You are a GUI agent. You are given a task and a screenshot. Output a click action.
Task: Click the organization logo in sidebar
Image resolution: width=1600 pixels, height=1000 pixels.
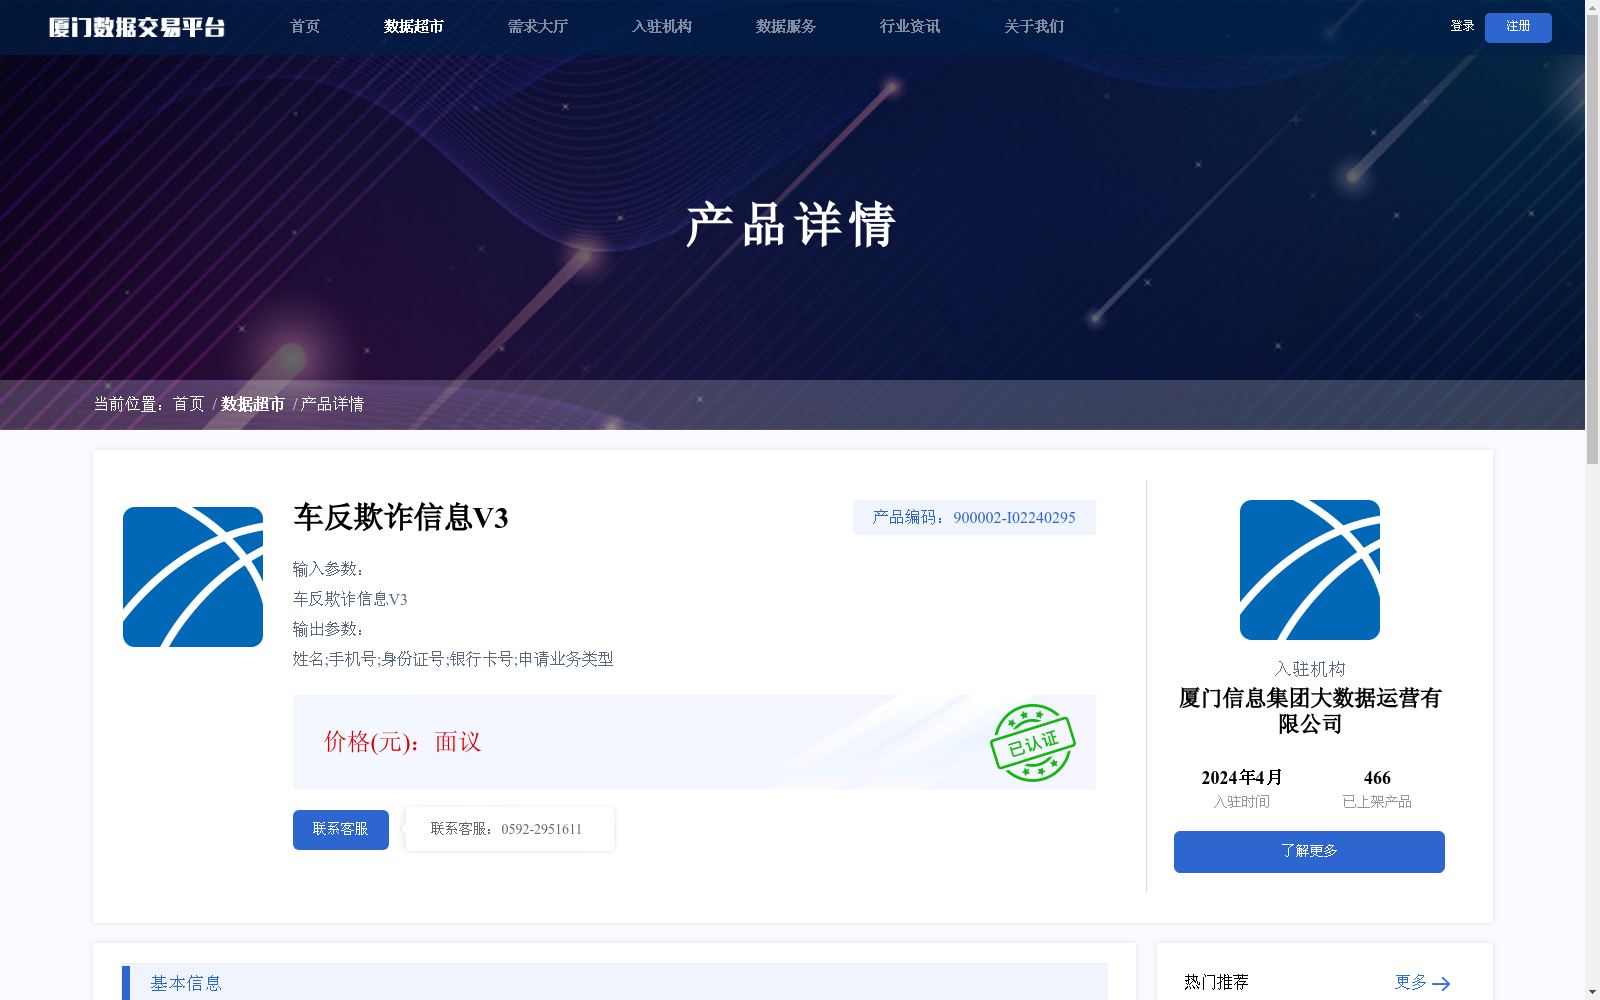point(1310,570)
